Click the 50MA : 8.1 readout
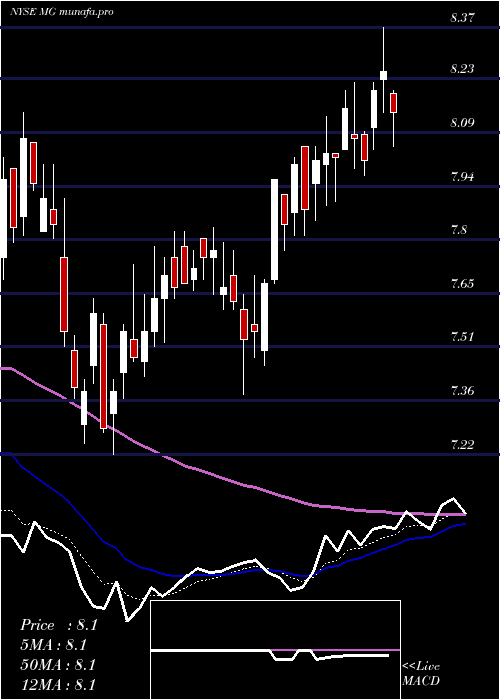Viewport: 500px width, 700px height. click(58, 665)
